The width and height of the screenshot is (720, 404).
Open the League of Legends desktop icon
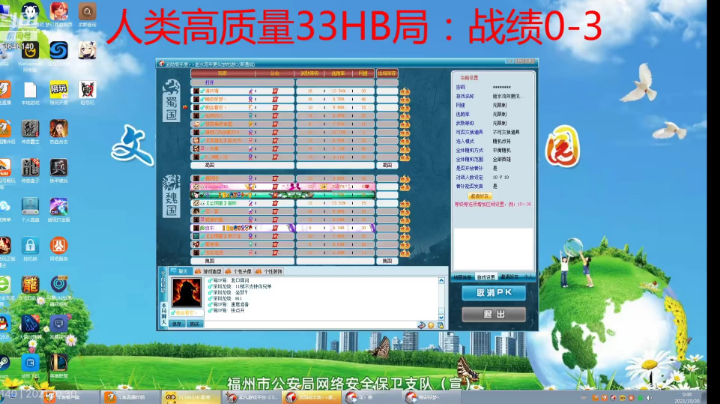(x=59, y=363)
